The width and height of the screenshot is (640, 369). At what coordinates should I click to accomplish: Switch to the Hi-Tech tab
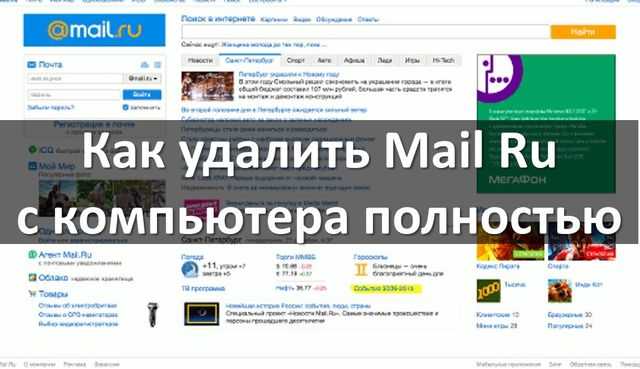coord(443,60)
